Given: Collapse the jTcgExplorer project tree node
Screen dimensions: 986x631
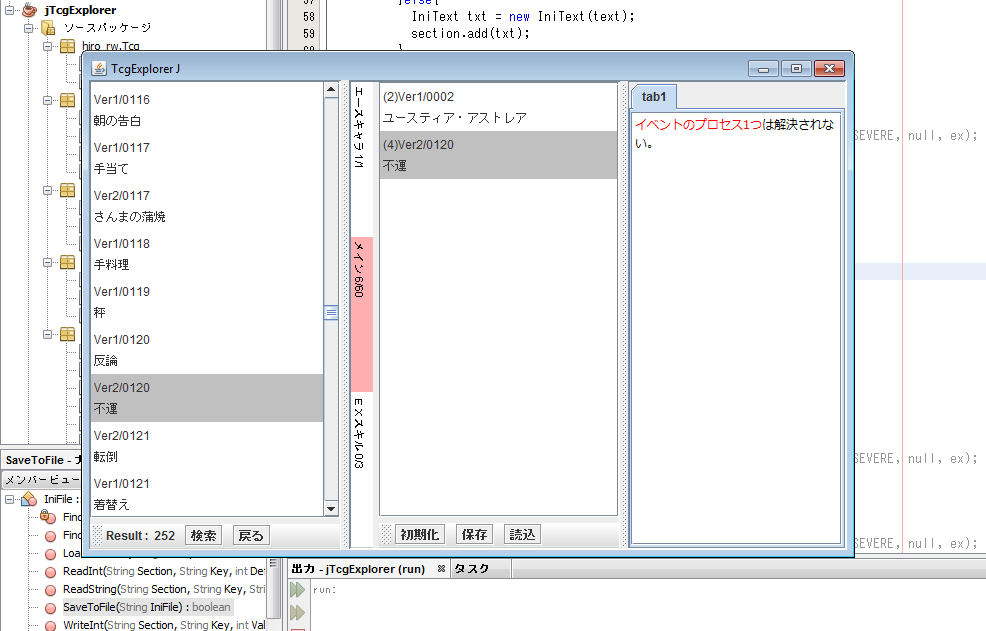Looking at the screenshot, I should (10, 10).
